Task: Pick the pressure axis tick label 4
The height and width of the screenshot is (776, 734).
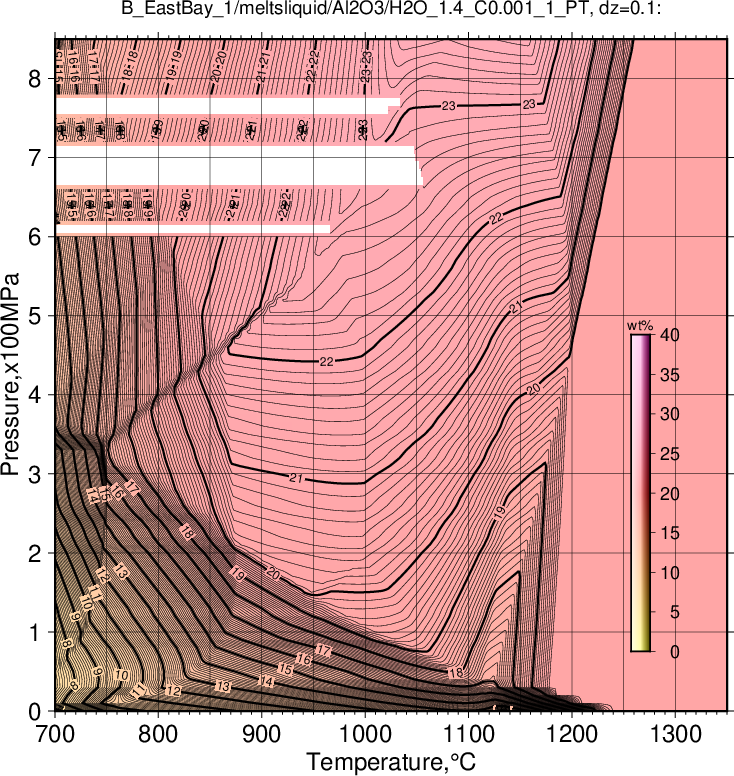Action: (x=34, y=395)
